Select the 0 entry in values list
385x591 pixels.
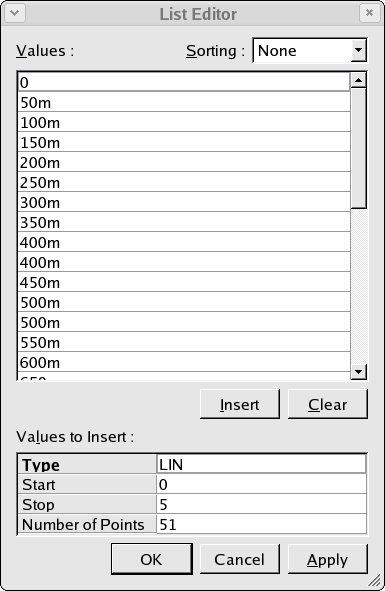pyautogui.click(x=184, y=82)
